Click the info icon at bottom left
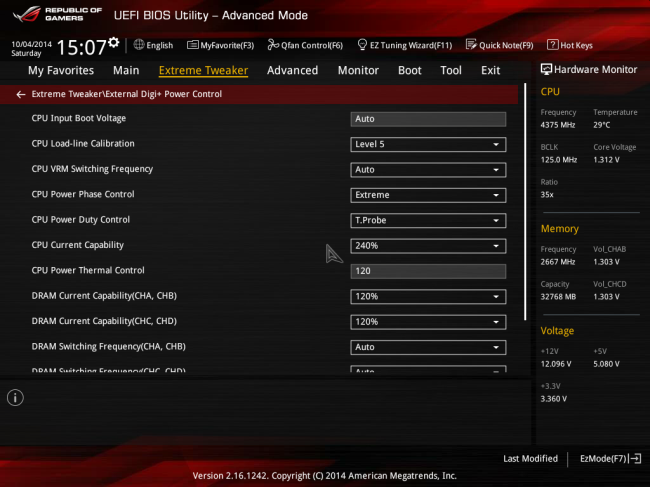 click(15, 398)
